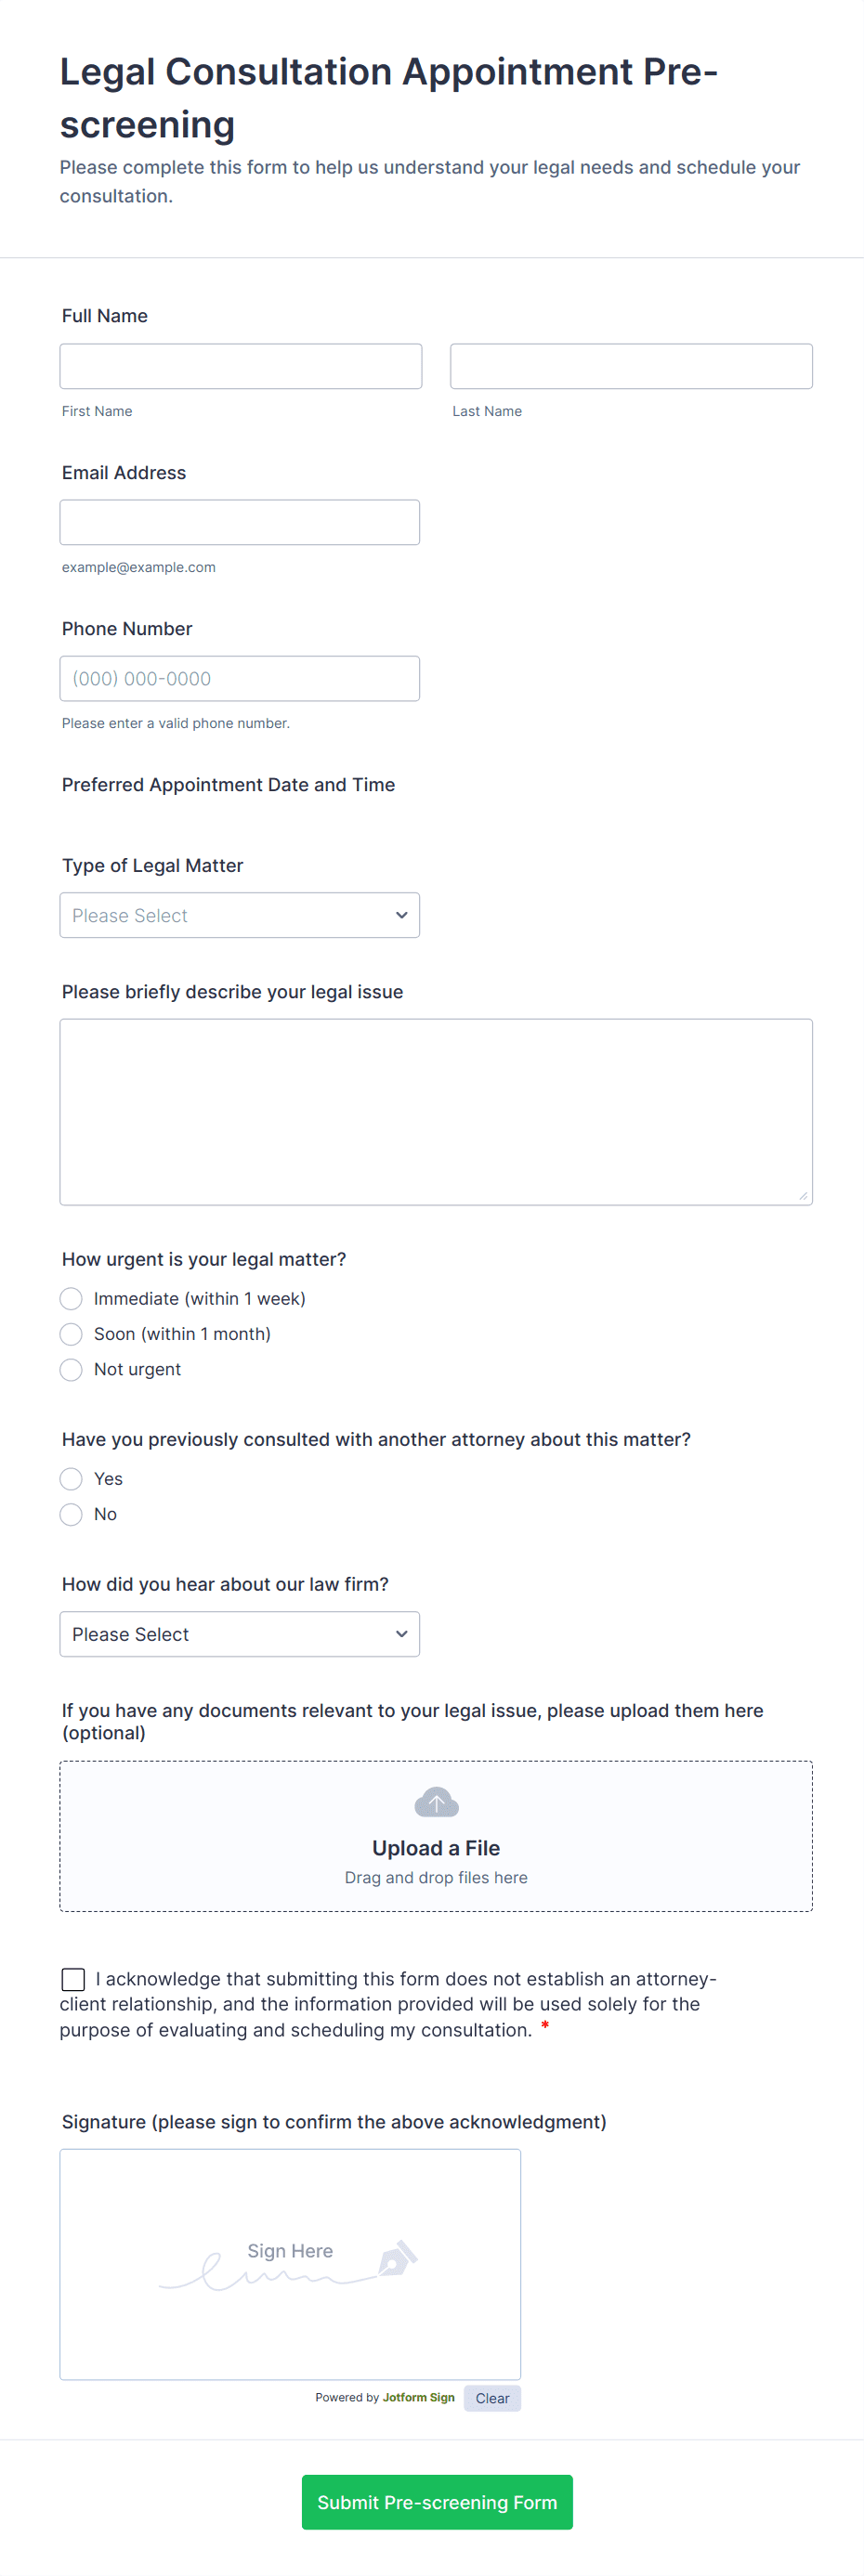
Task: Expand the how did you hear dropdown
Action: pyautogui.click(x=240, y=1634)
